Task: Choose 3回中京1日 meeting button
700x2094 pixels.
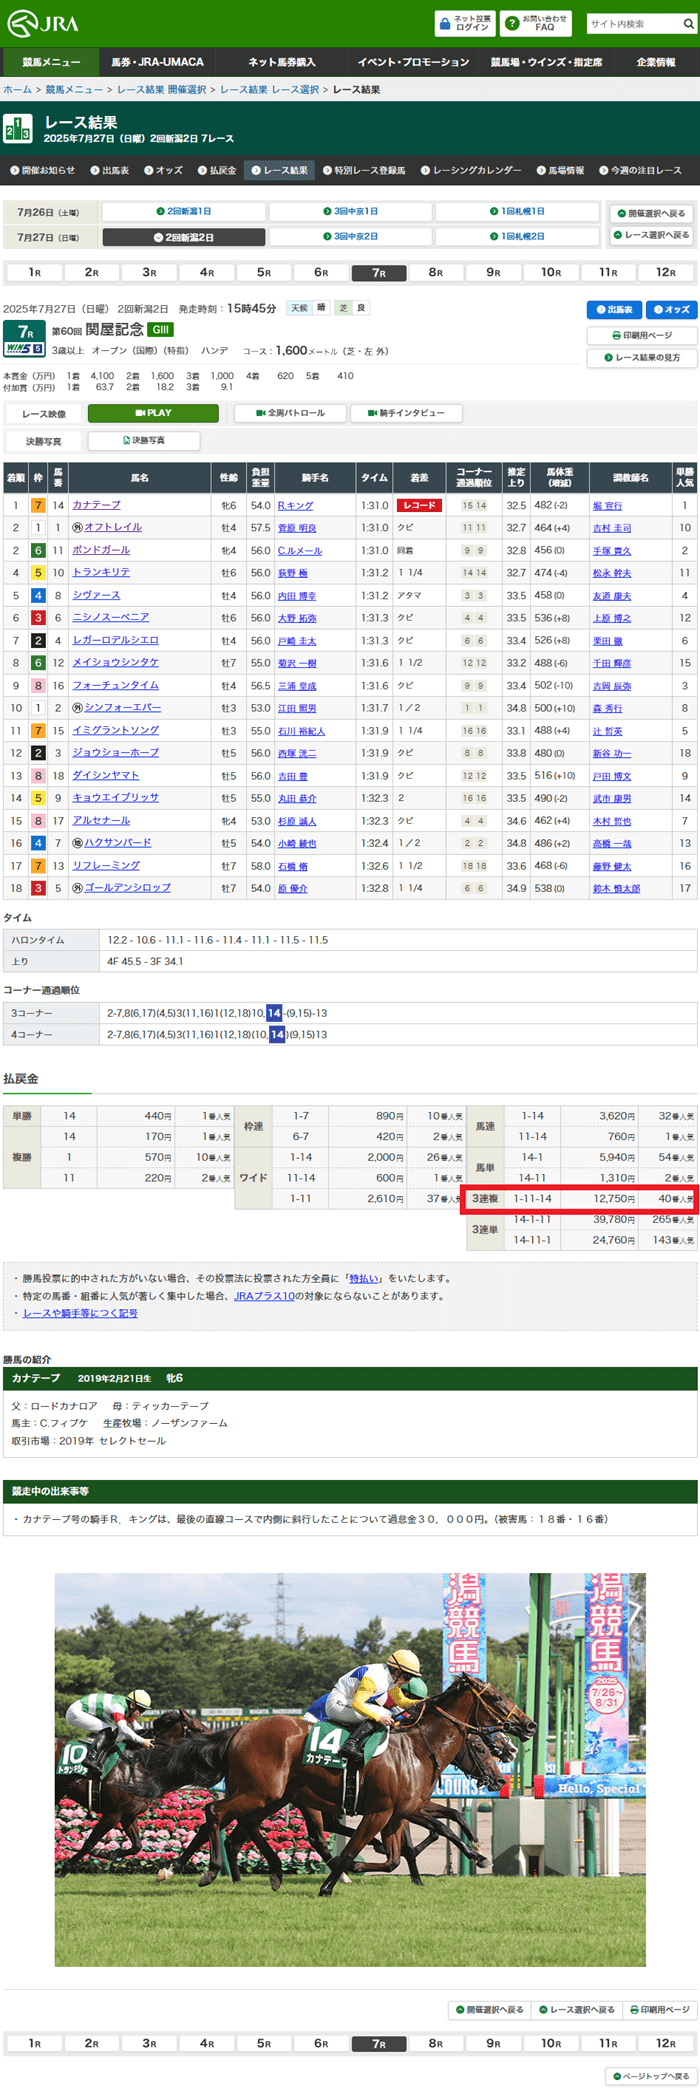Action: click(351, 212)
